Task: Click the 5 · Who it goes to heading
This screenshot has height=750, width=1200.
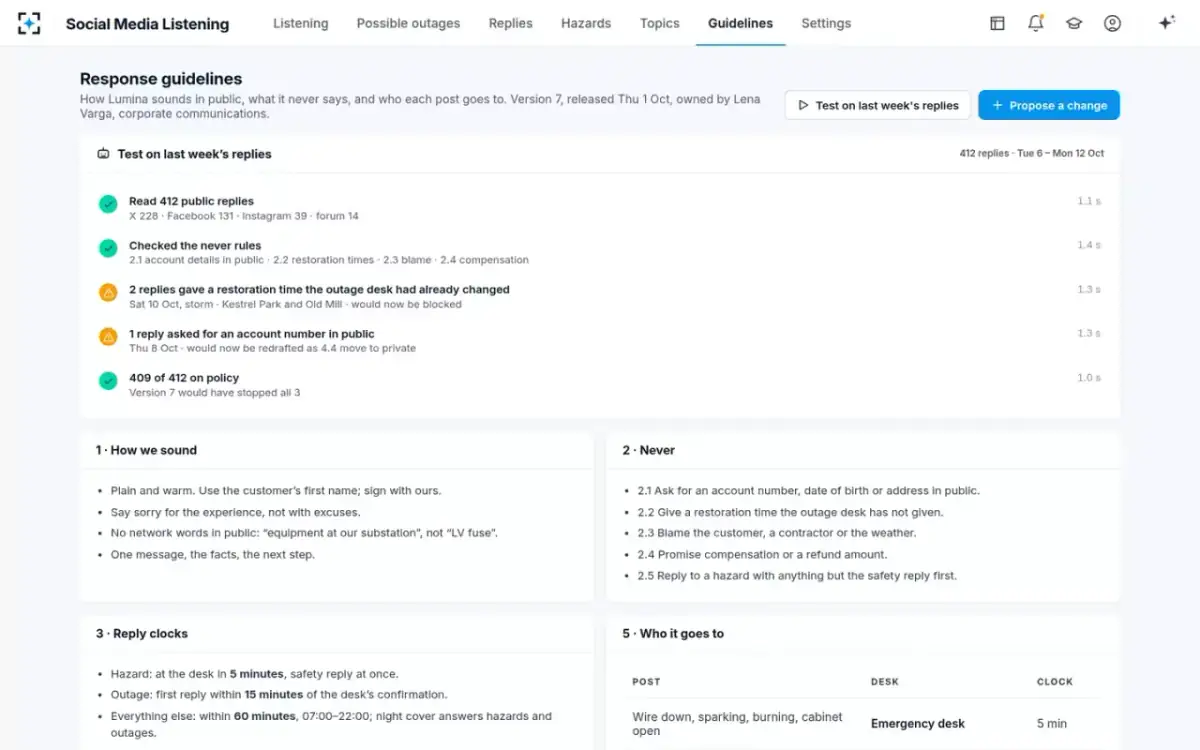Action: (x=673, y=633)
